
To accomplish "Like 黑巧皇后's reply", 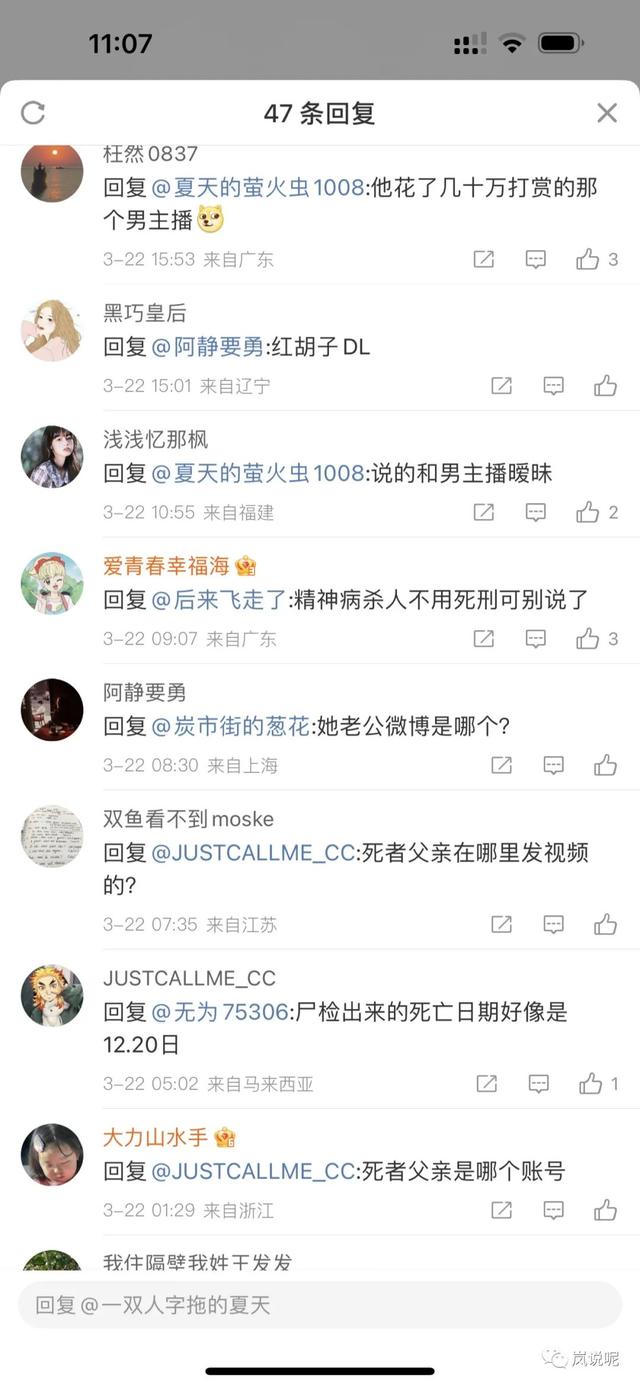I will pyautogui.click(x=605, y=386).
